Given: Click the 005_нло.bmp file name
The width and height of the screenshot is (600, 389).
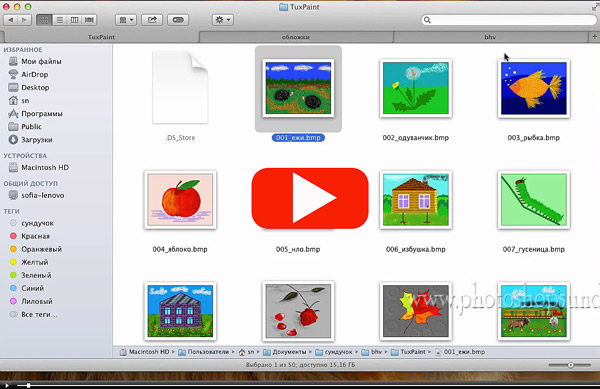Looking at the screenshot, I should point(298,249).
